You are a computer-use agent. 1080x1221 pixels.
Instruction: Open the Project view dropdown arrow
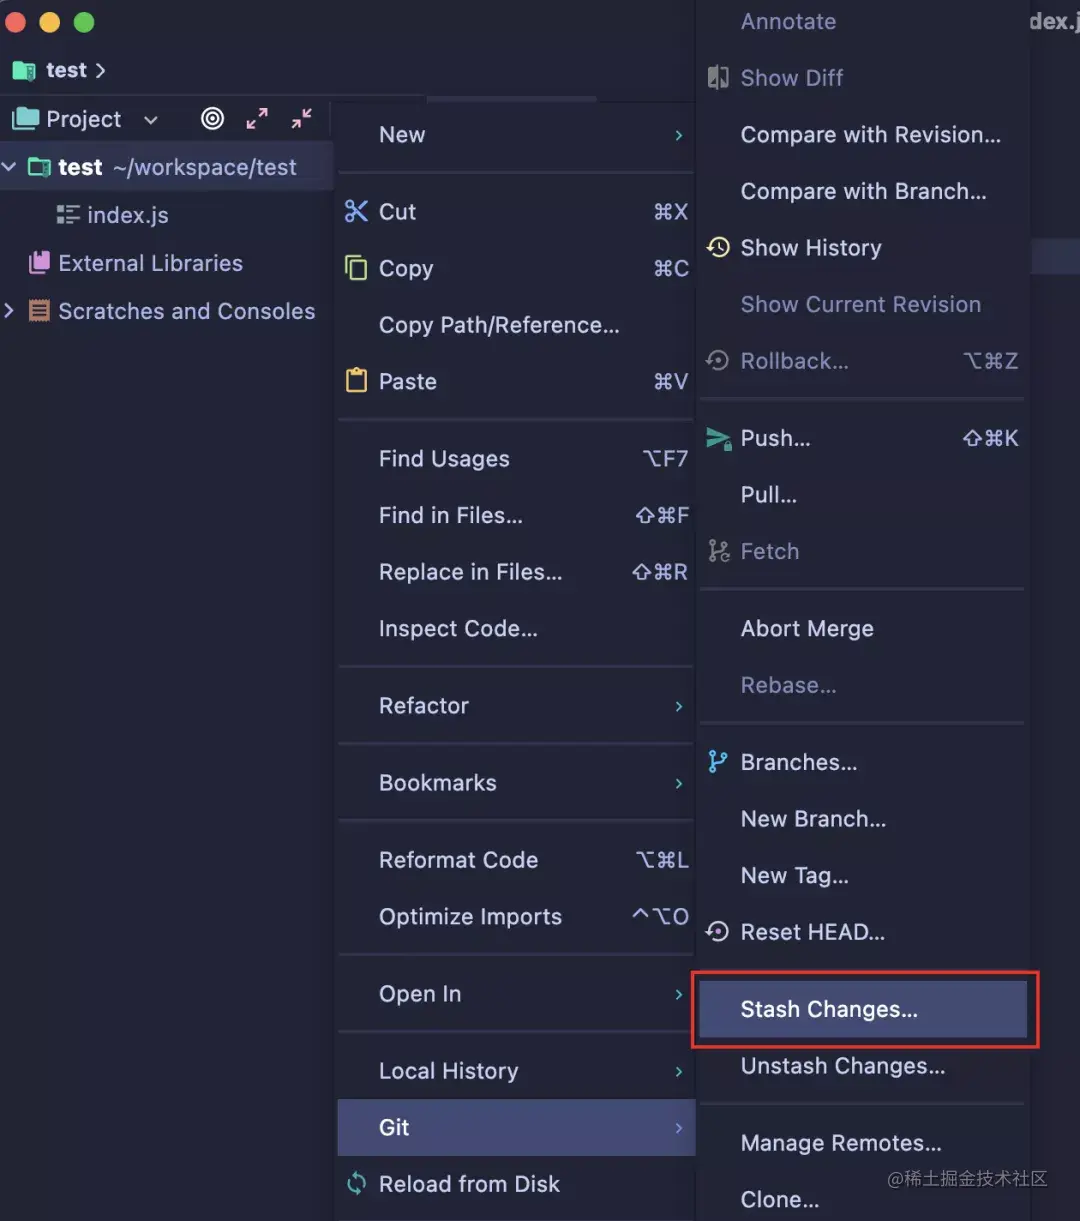[x=151, y=120]
